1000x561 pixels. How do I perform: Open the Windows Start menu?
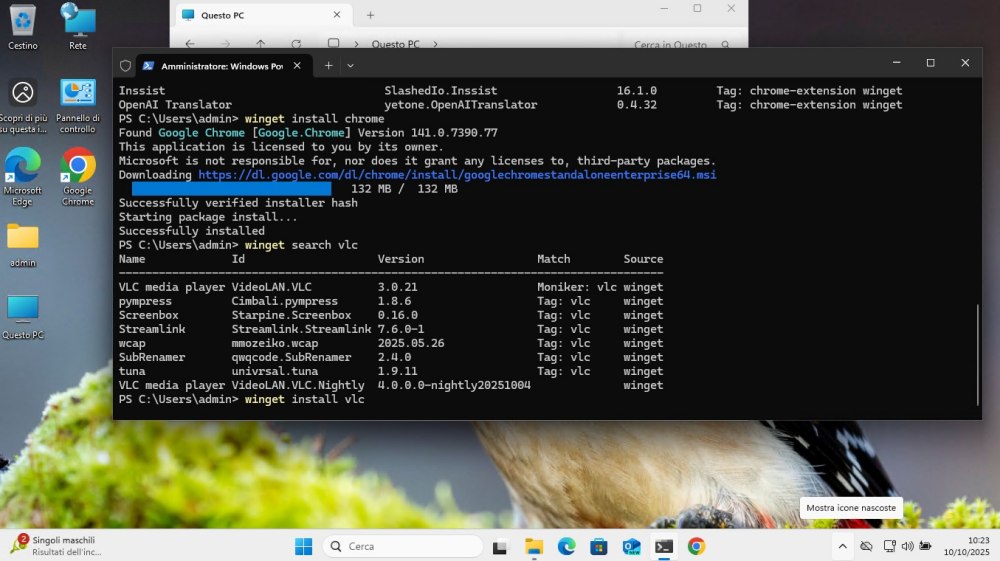(303, 546)
